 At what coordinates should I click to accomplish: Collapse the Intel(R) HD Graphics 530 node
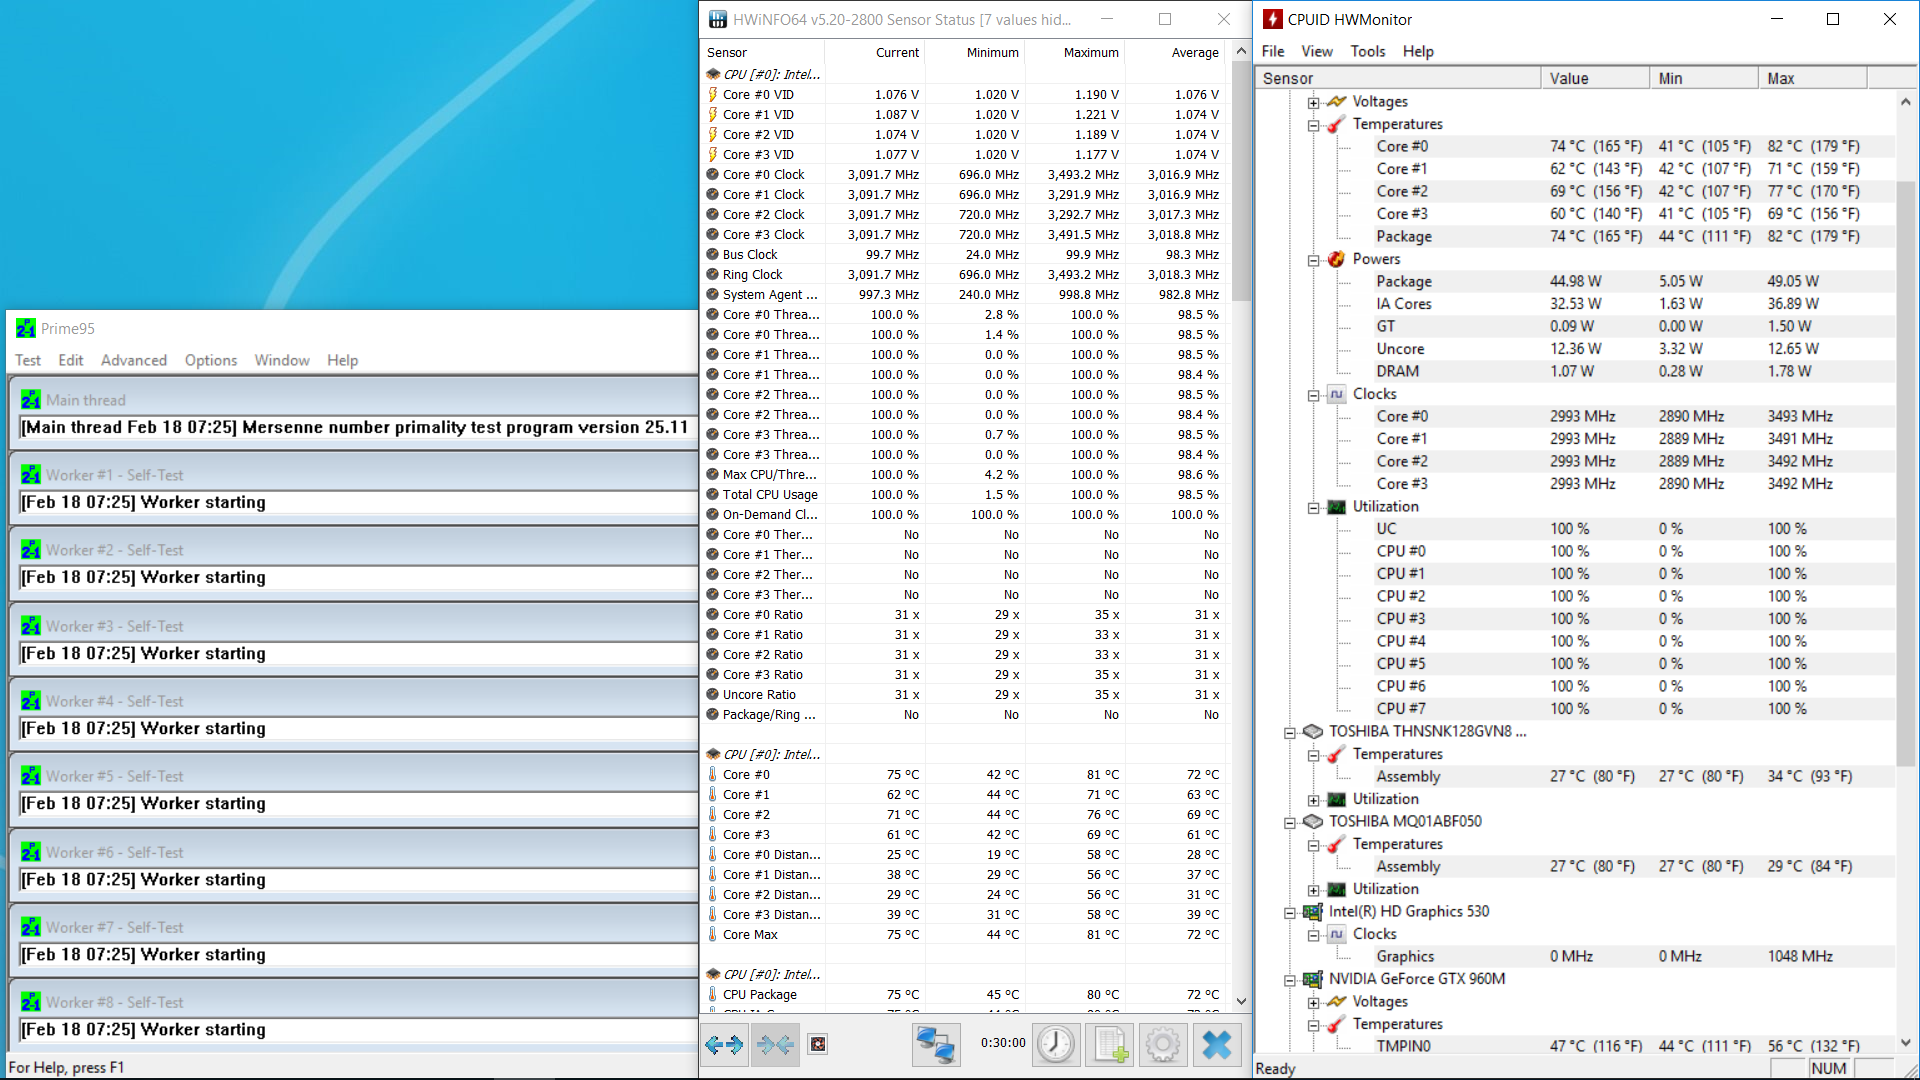[1289, 913]
